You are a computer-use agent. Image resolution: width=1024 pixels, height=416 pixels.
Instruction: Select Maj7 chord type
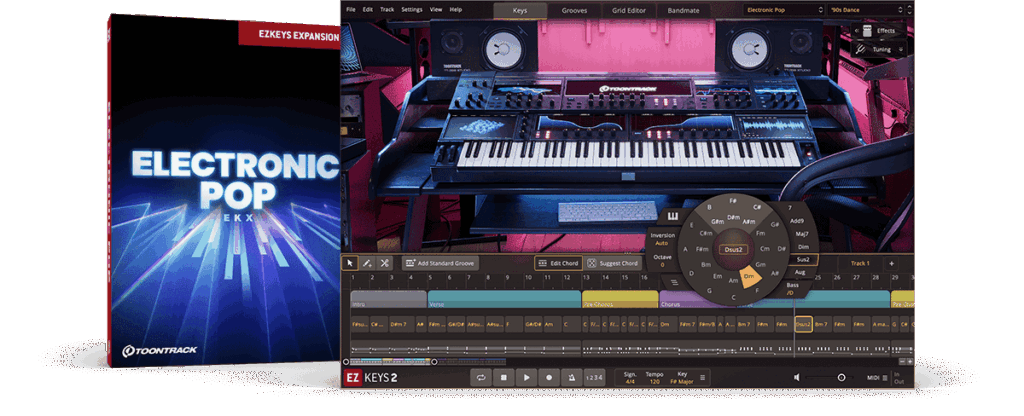[x=802, y=234]
